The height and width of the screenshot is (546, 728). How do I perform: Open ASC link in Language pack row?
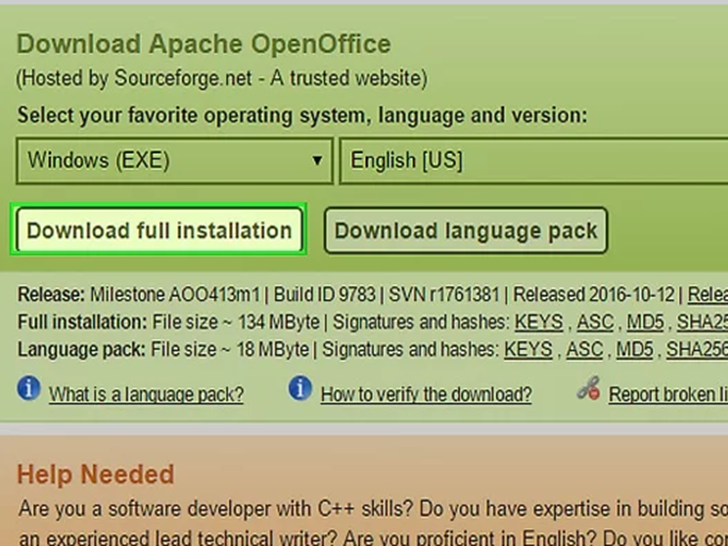(x=585, y=349)
